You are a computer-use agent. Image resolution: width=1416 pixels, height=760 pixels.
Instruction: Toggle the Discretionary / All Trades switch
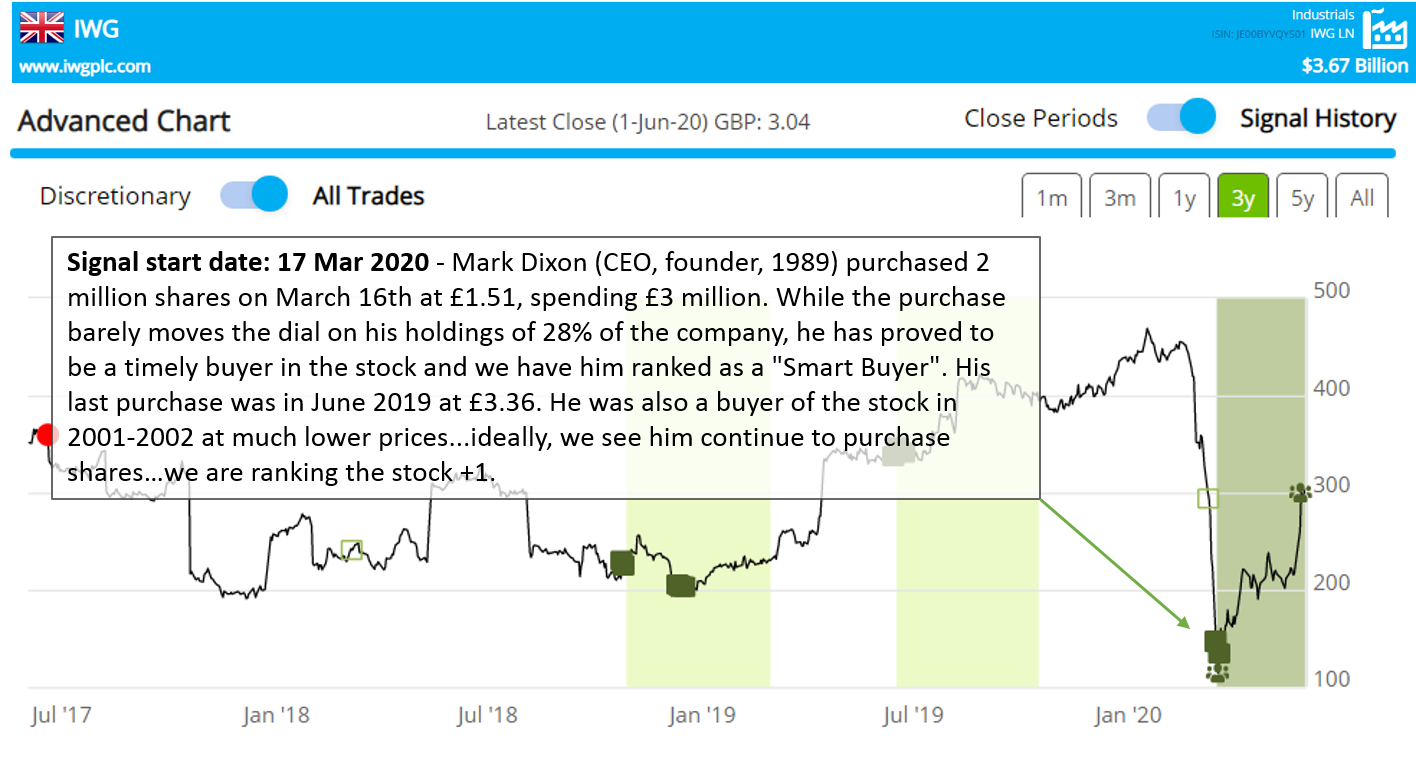[254, 195]
